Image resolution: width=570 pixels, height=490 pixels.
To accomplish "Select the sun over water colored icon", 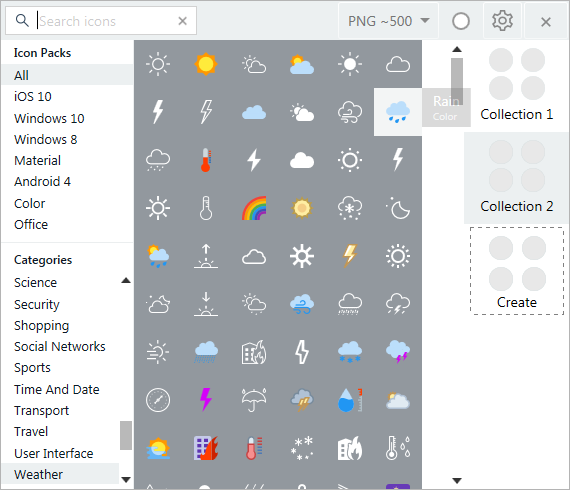I will tap(158, 448).
